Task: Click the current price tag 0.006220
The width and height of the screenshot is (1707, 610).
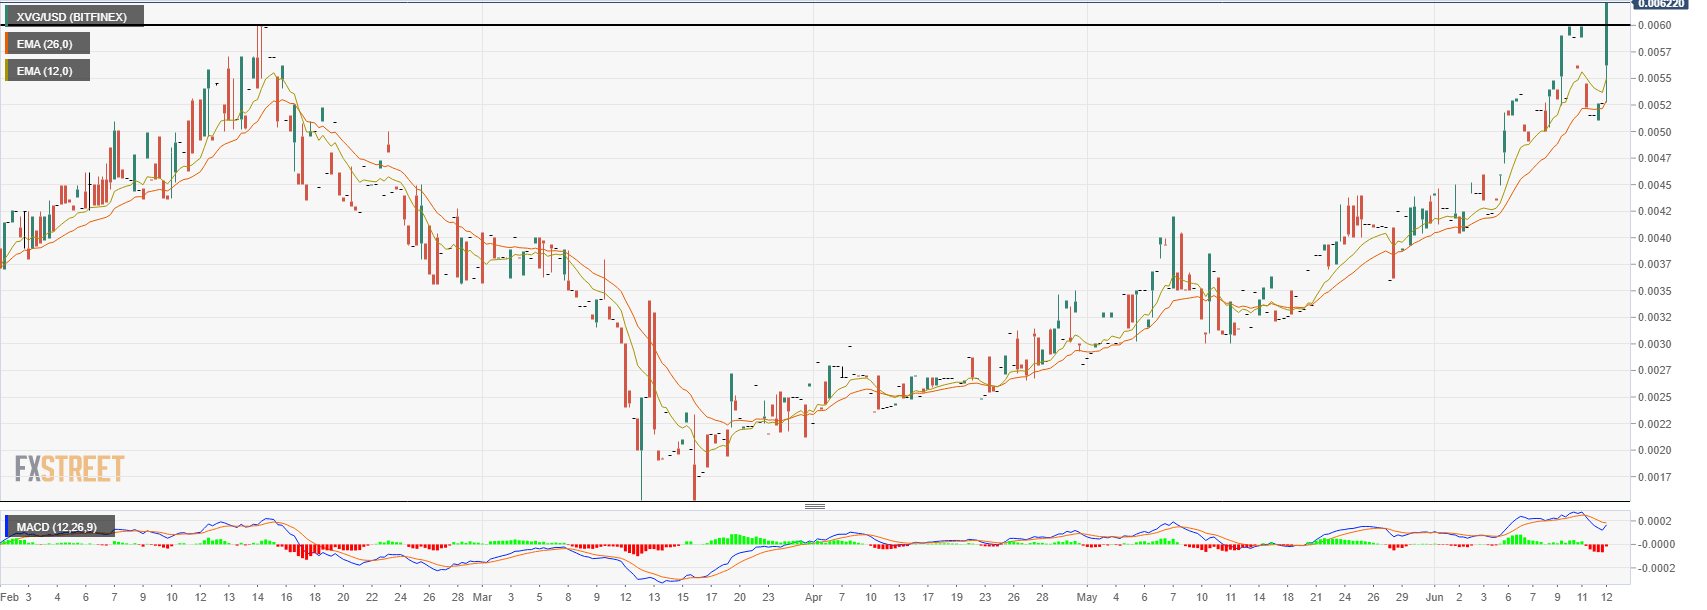Action: [x=1662, y=4]
